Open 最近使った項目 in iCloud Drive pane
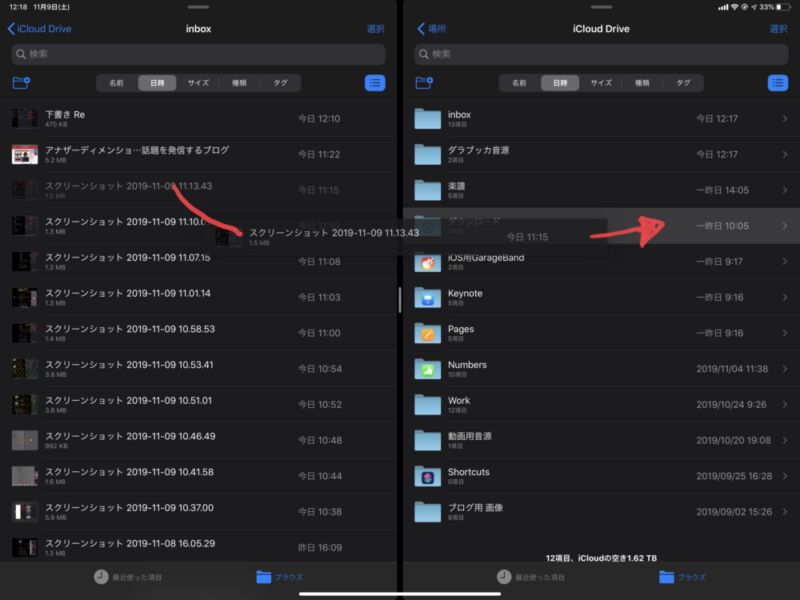This screenshot has width=800, height=600. 531,577
